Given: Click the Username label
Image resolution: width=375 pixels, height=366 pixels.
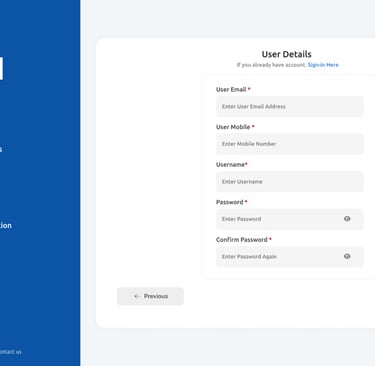Looking at the screenshot, I should click(230, 165).
